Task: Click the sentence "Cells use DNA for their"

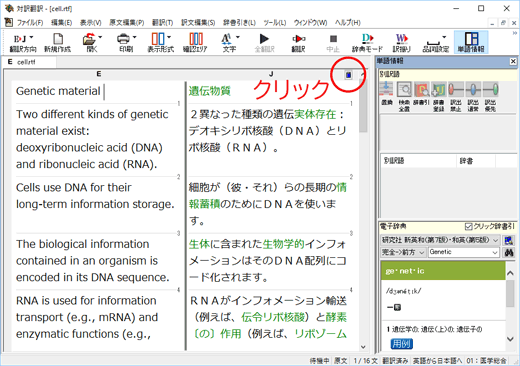Action: (x=74, y=188)
